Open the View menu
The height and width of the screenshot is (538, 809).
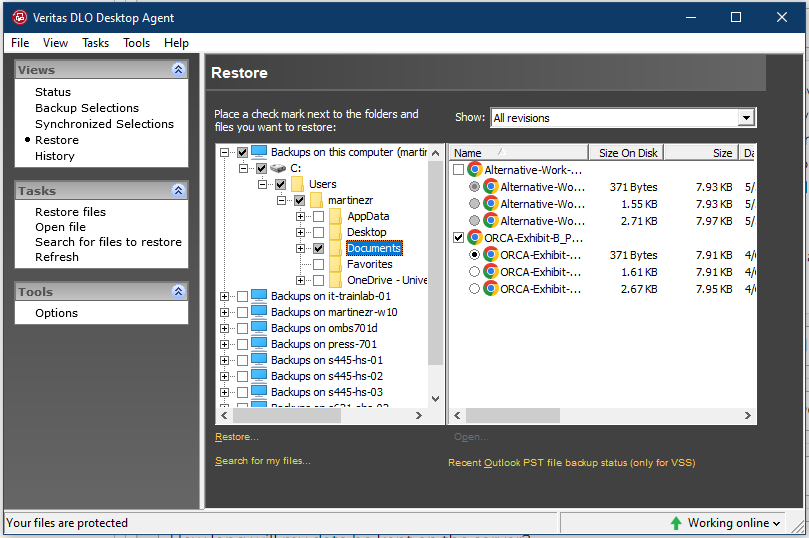[55, 43]
